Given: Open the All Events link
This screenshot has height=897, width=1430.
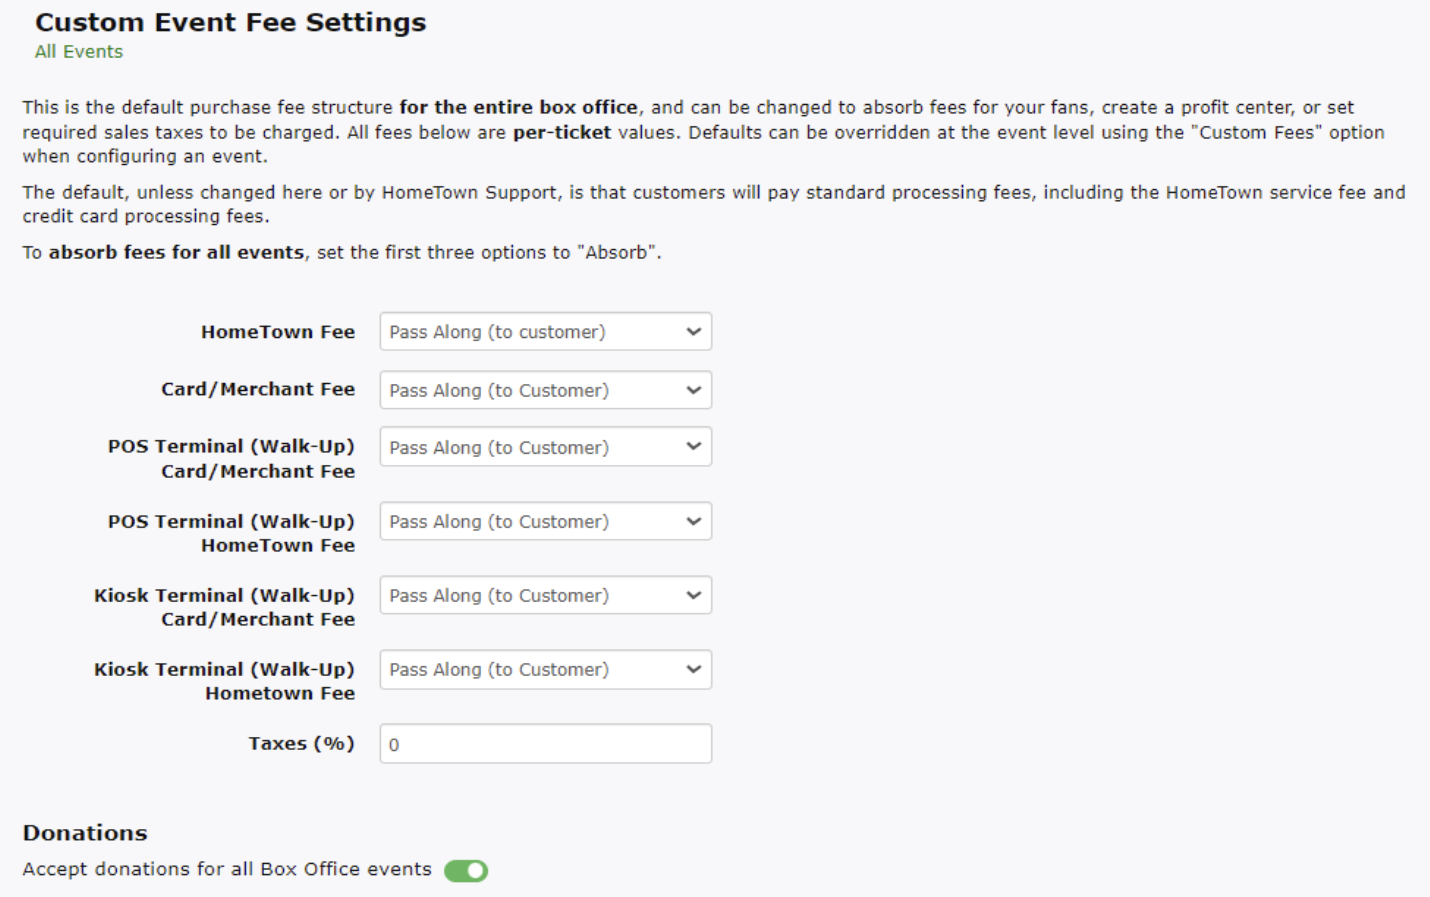Looking at the screenshot, I should tap(78, 52).
